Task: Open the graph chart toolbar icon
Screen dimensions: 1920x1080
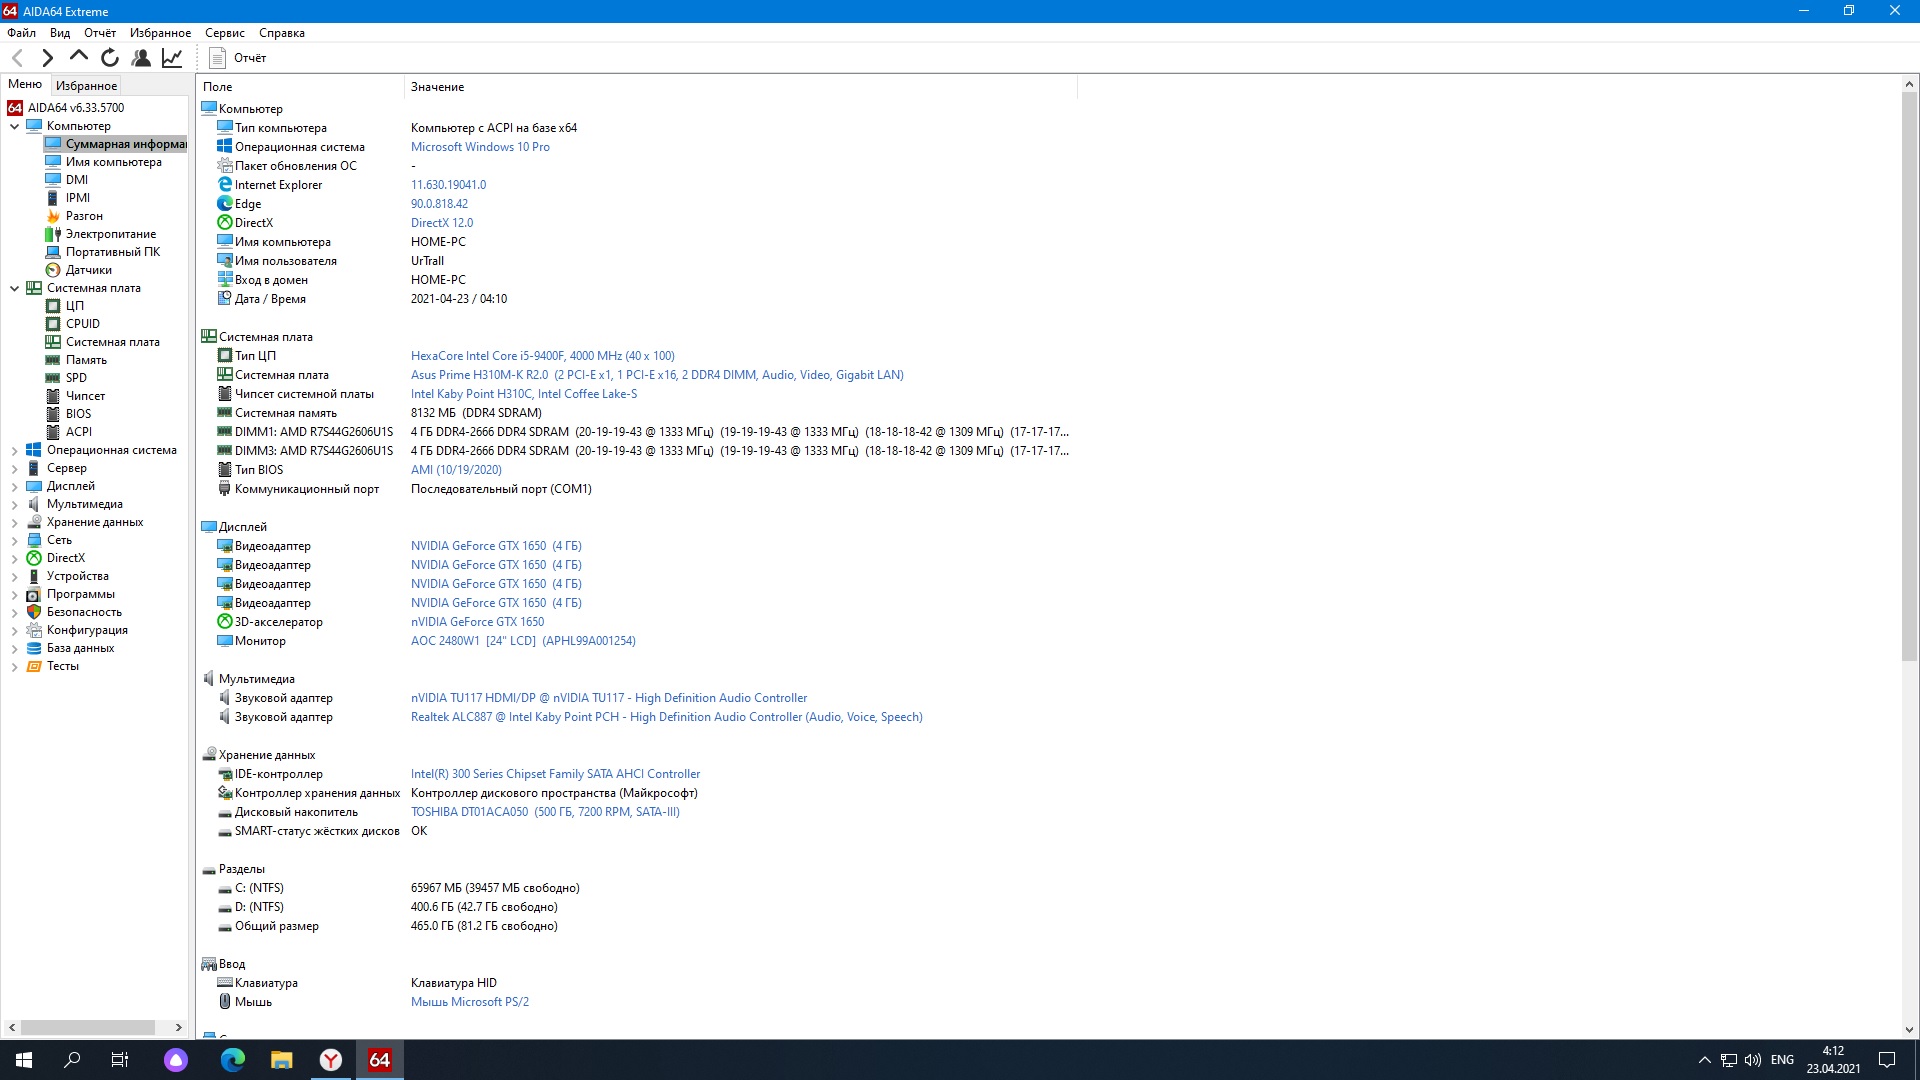Action: pyautogui.click(x=172, y=58)
